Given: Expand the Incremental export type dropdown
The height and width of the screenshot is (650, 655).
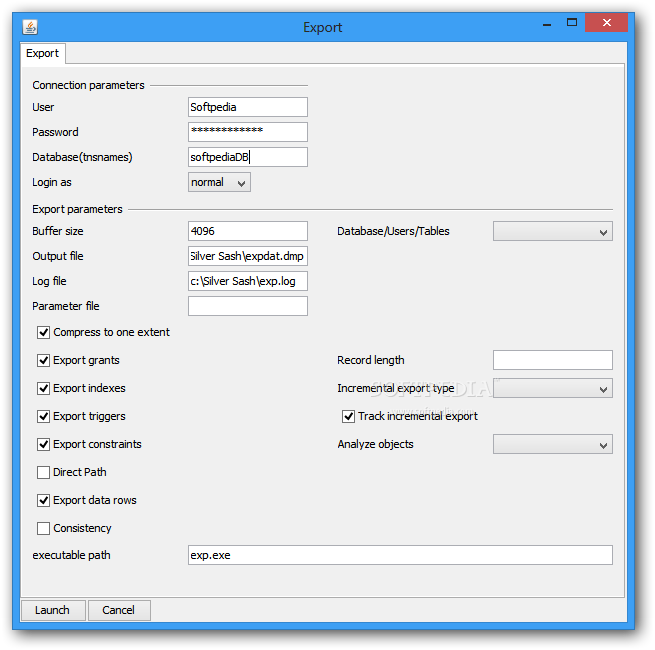Looking at the screenshot, I should click(553, 388).
